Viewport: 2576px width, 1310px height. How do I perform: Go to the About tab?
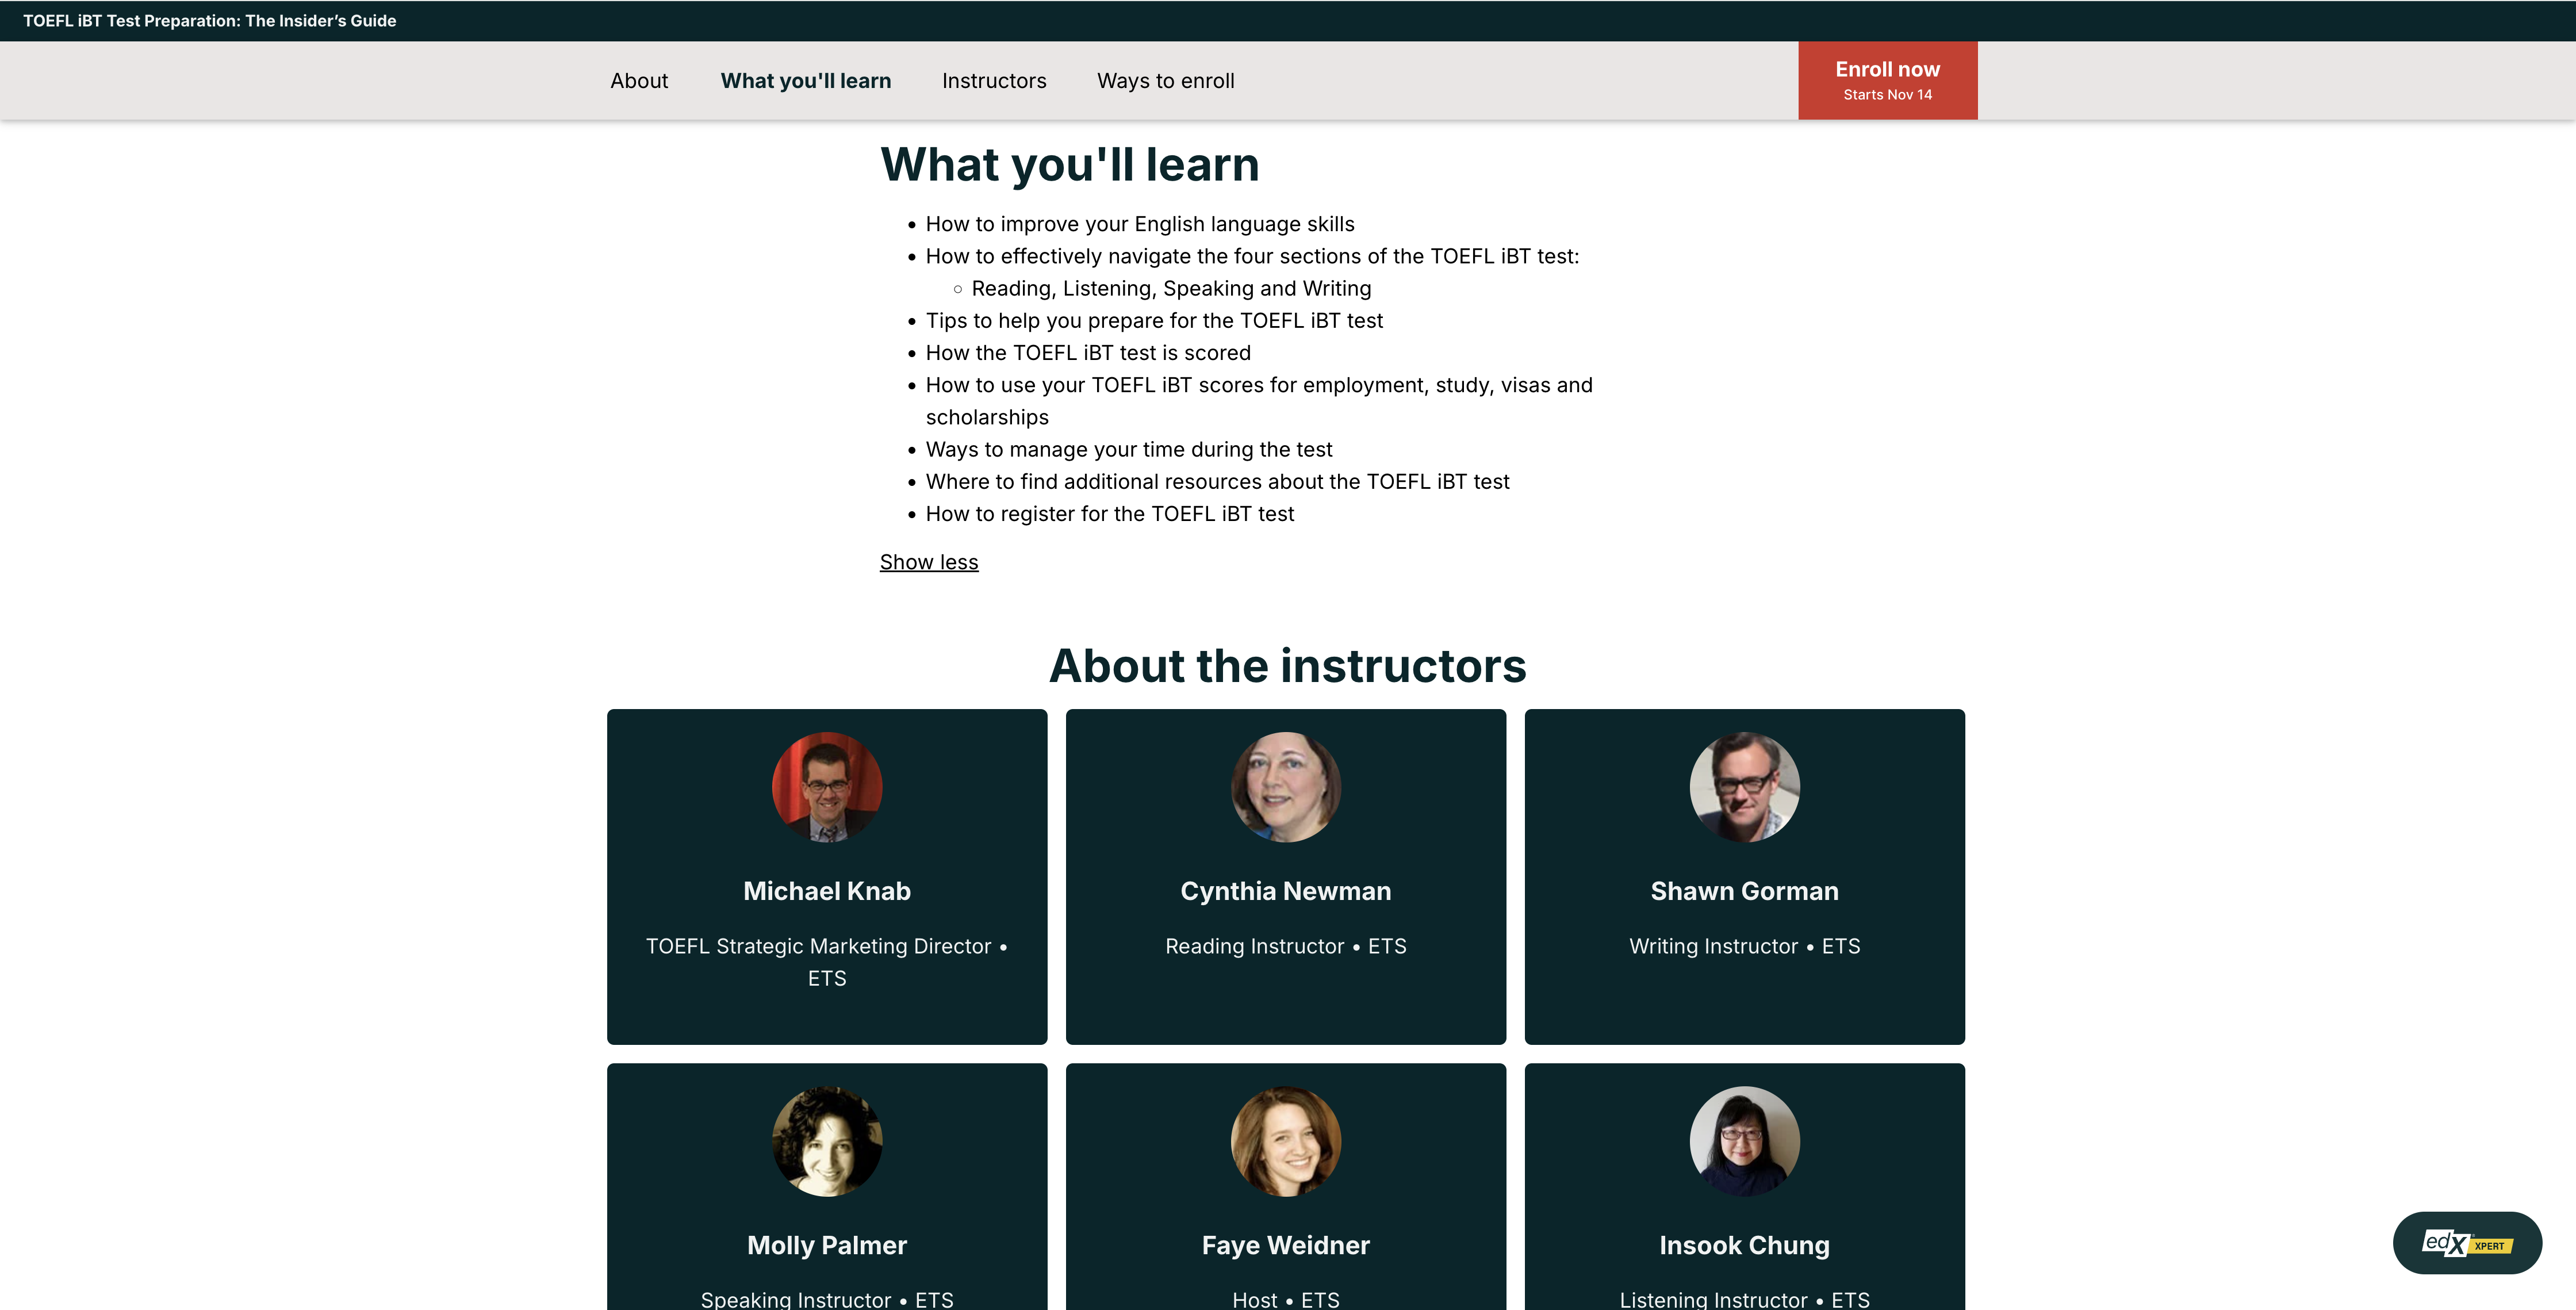(639, 81)
